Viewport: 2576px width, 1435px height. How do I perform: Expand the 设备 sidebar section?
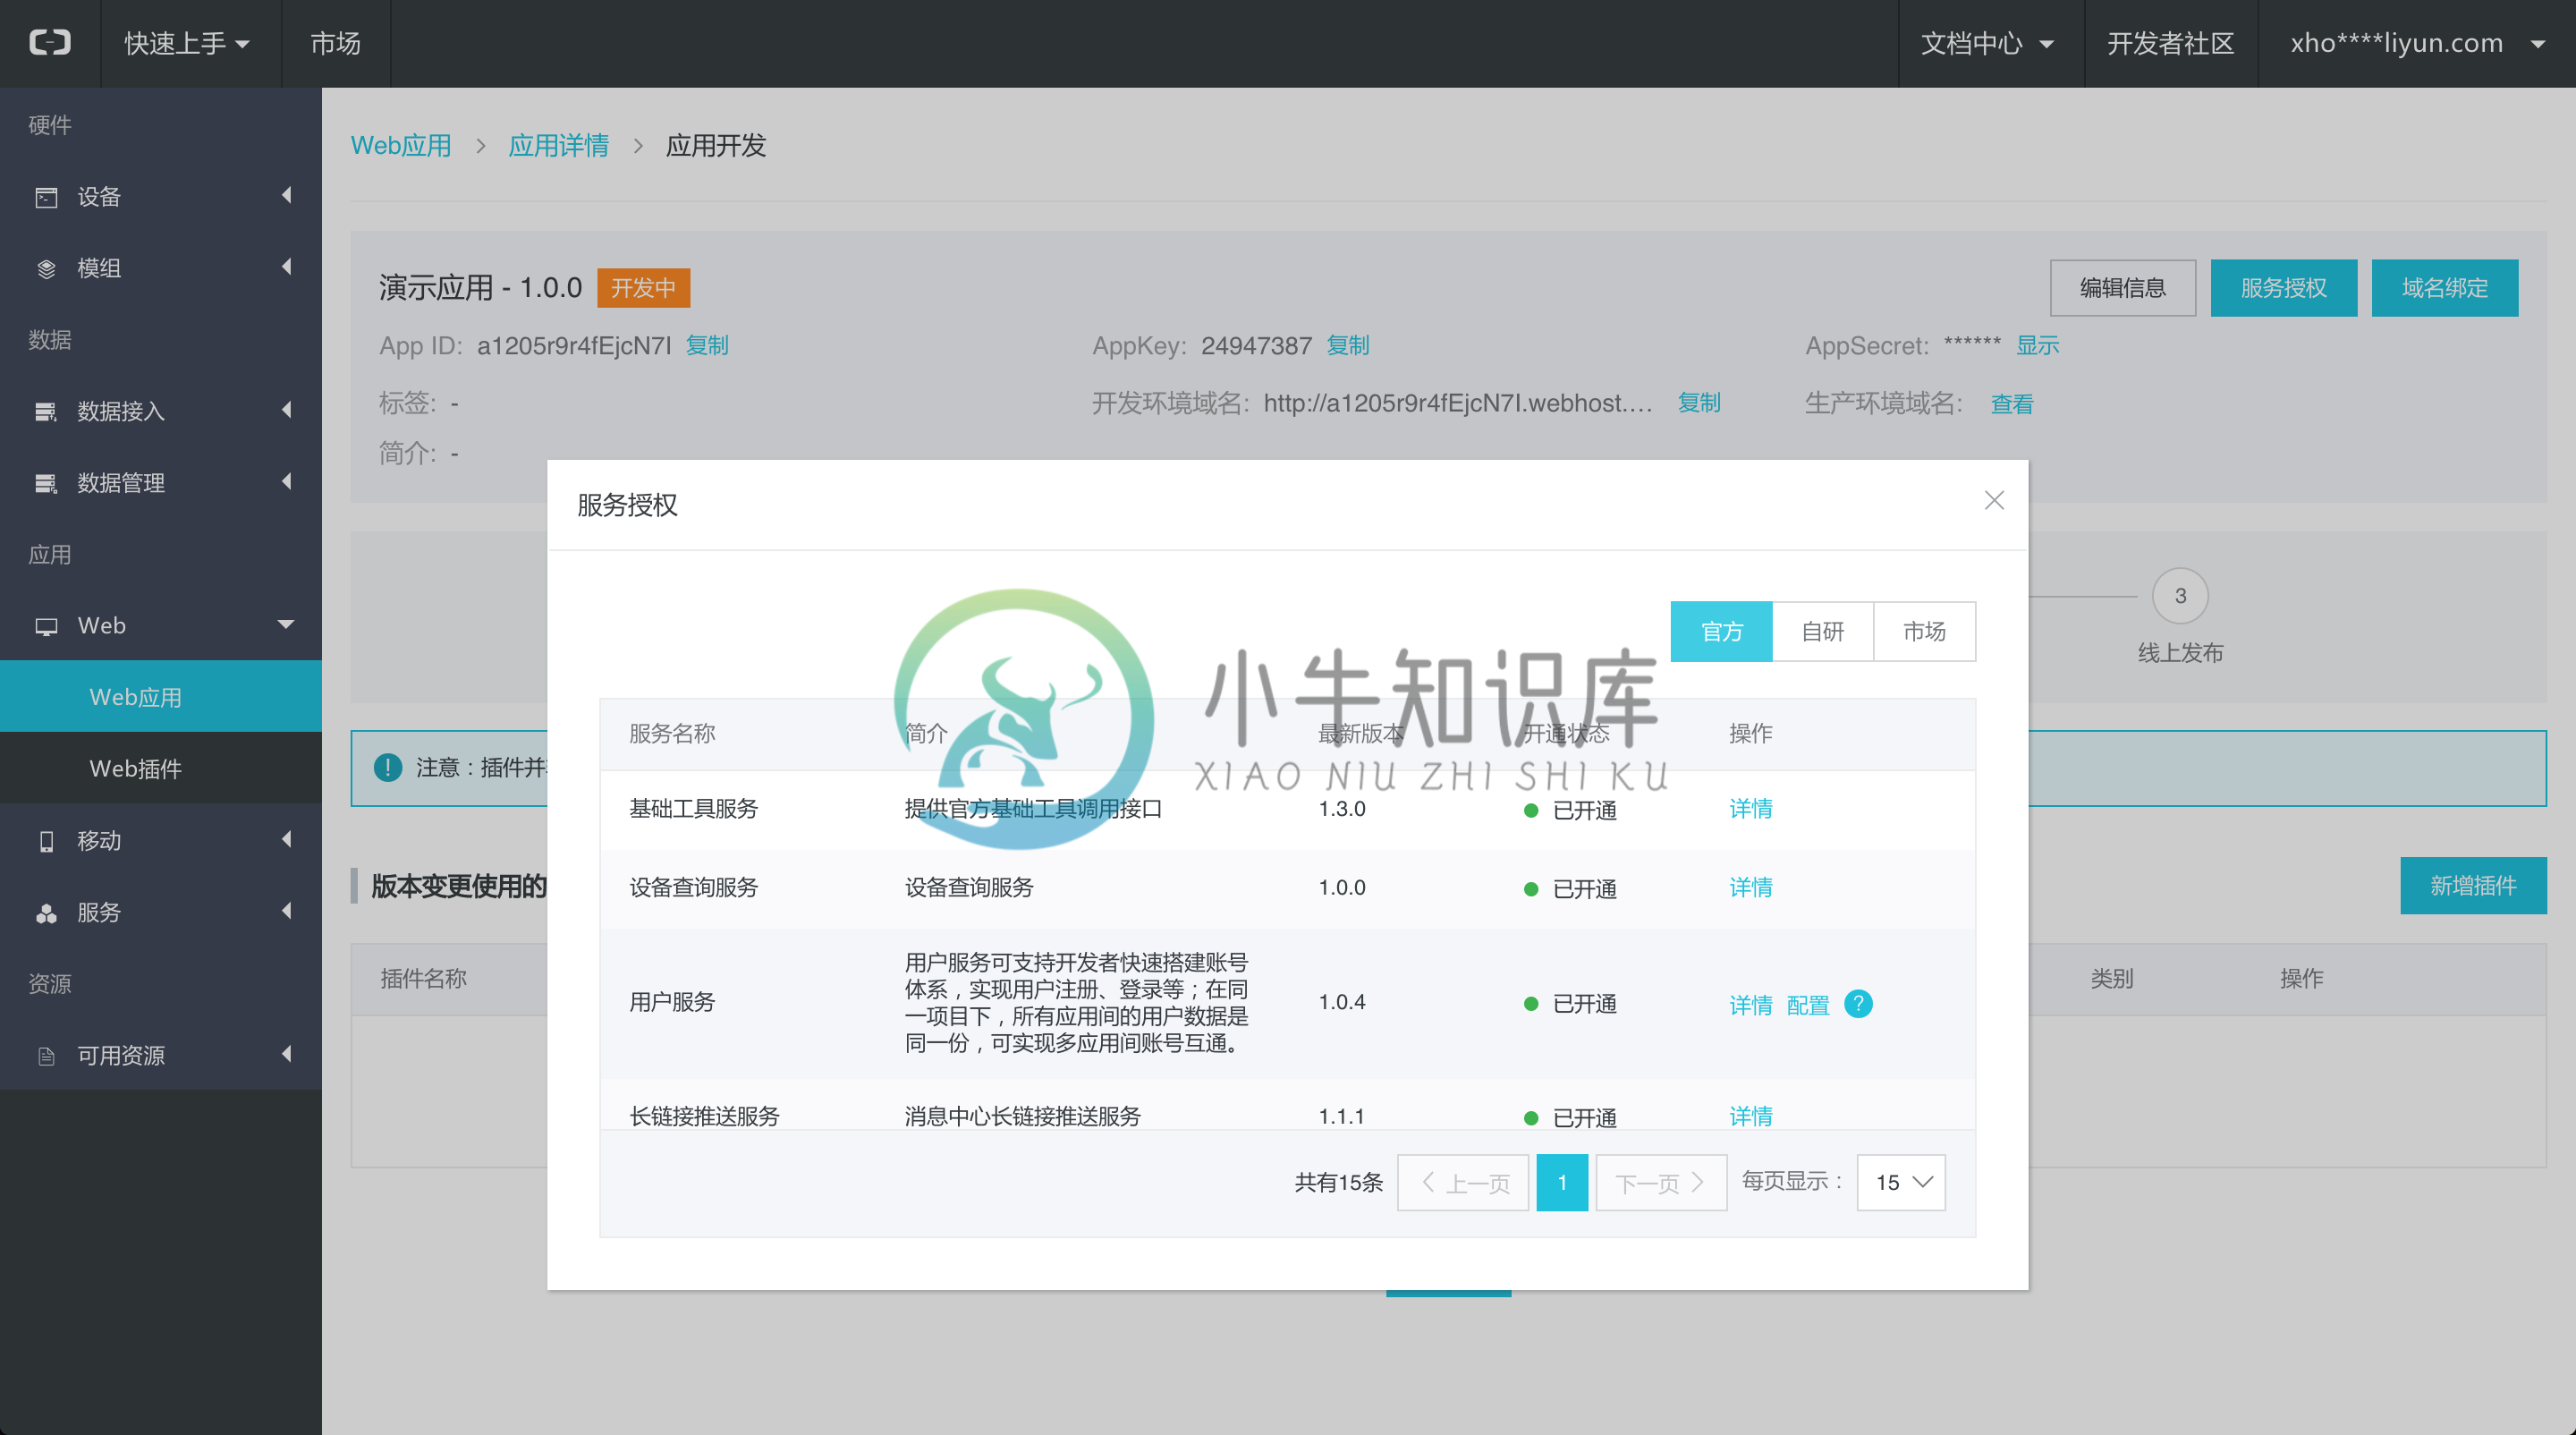287,195
